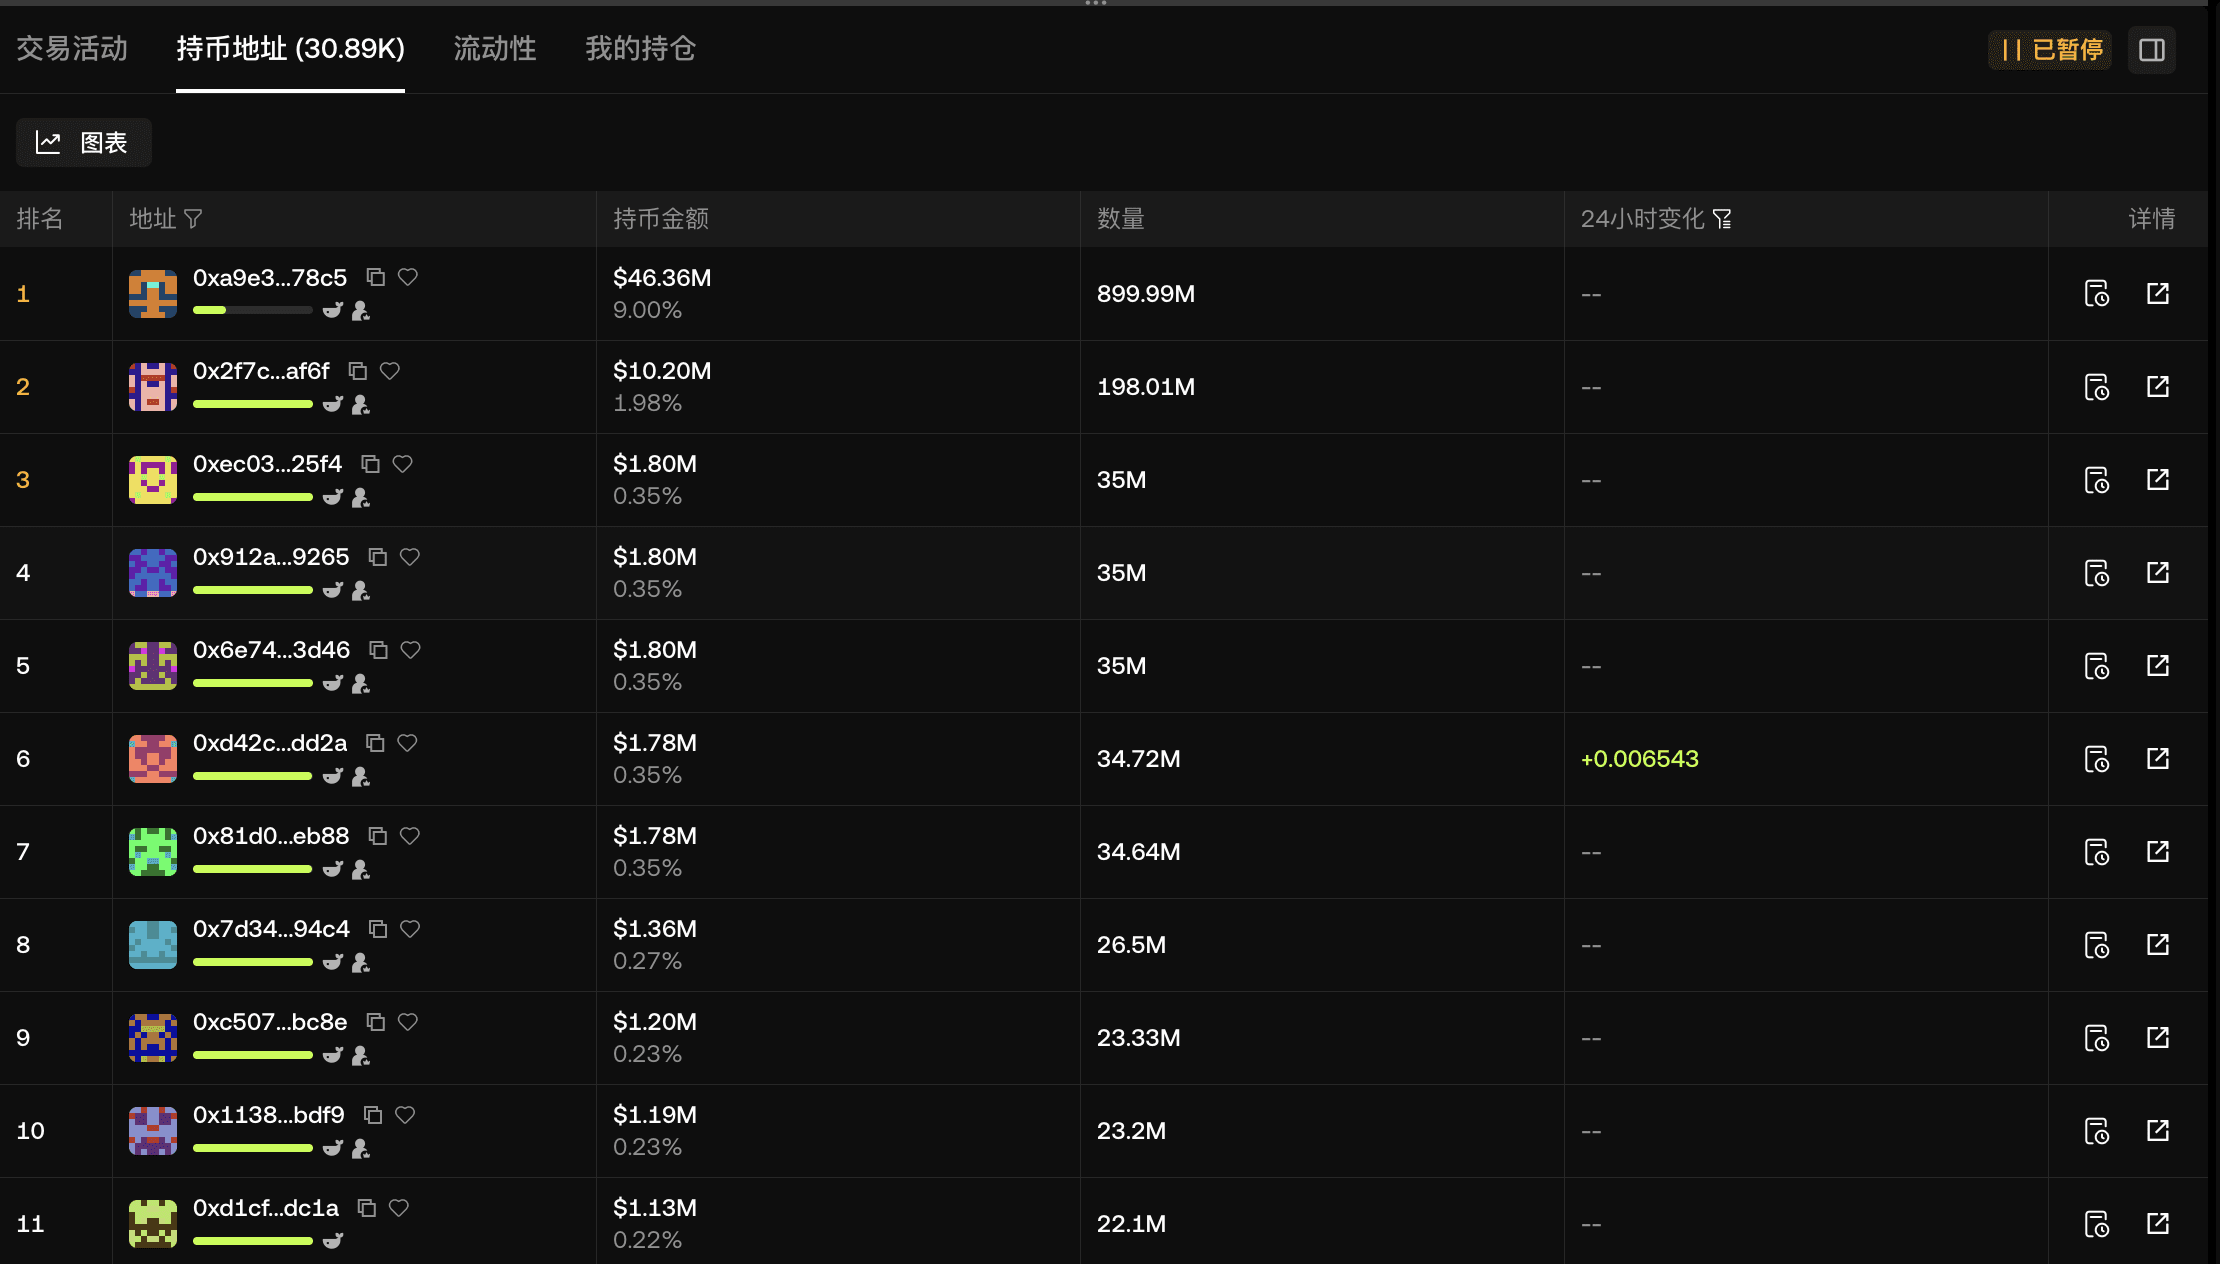View transaction history for rank 1 holder
The image size is (2220, 1264).
(2097, 293)
